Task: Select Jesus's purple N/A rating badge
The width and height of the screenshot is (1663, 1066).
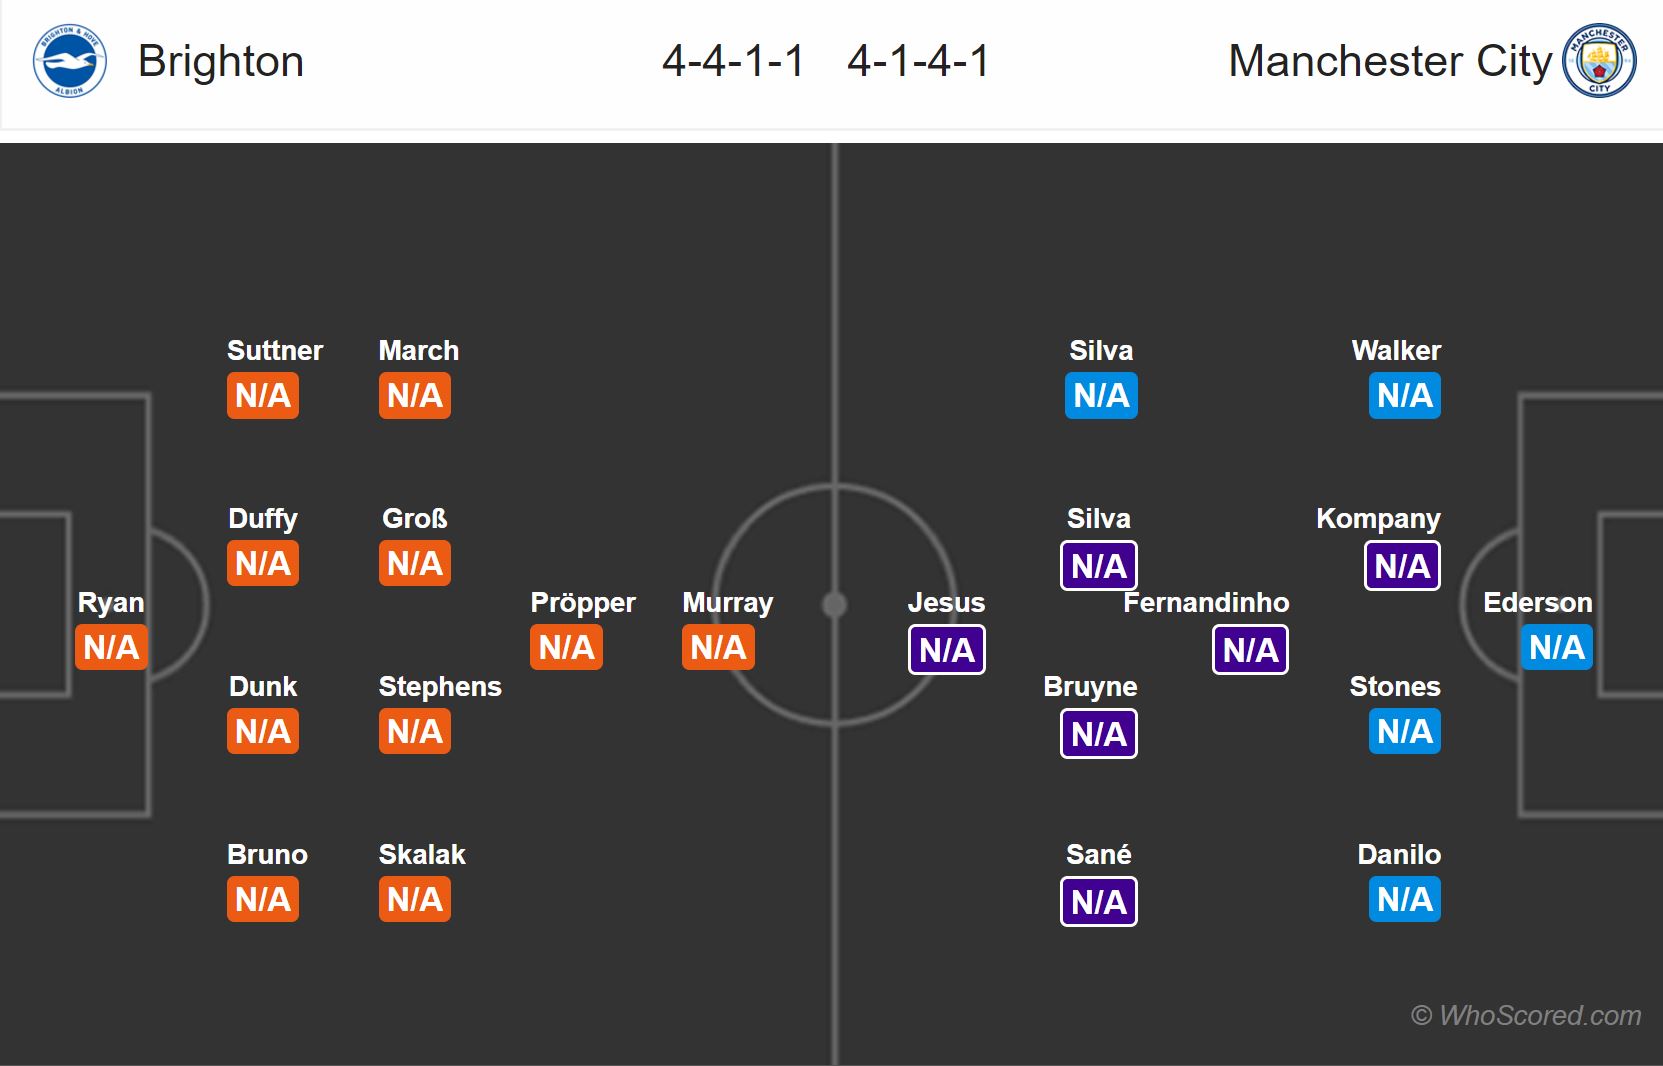Action: point(947,650)
